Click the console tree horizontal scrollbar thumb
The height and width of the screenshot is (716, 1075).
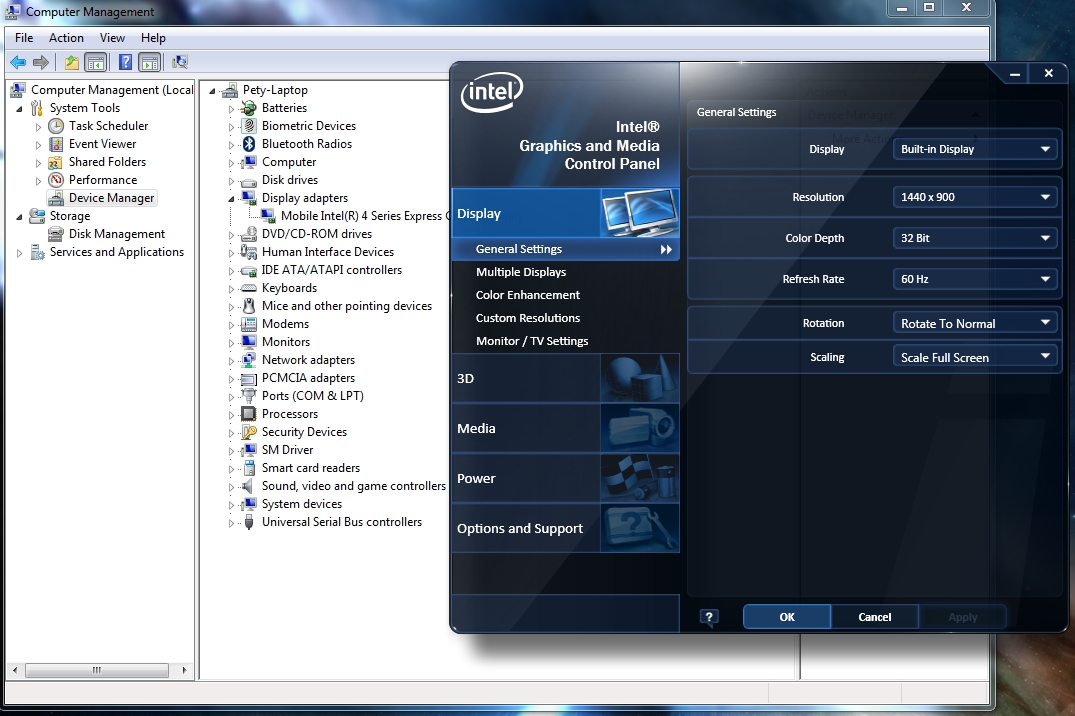97,670
